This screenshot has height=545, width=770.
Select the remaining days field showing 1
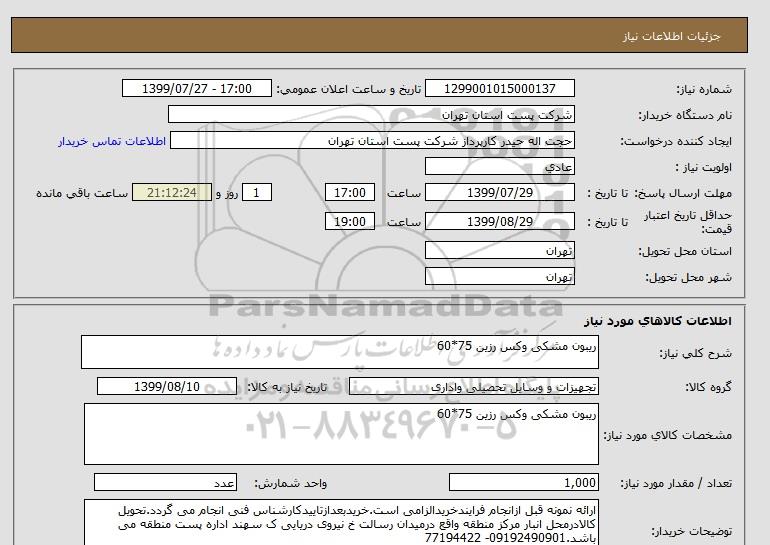[257, 192]
